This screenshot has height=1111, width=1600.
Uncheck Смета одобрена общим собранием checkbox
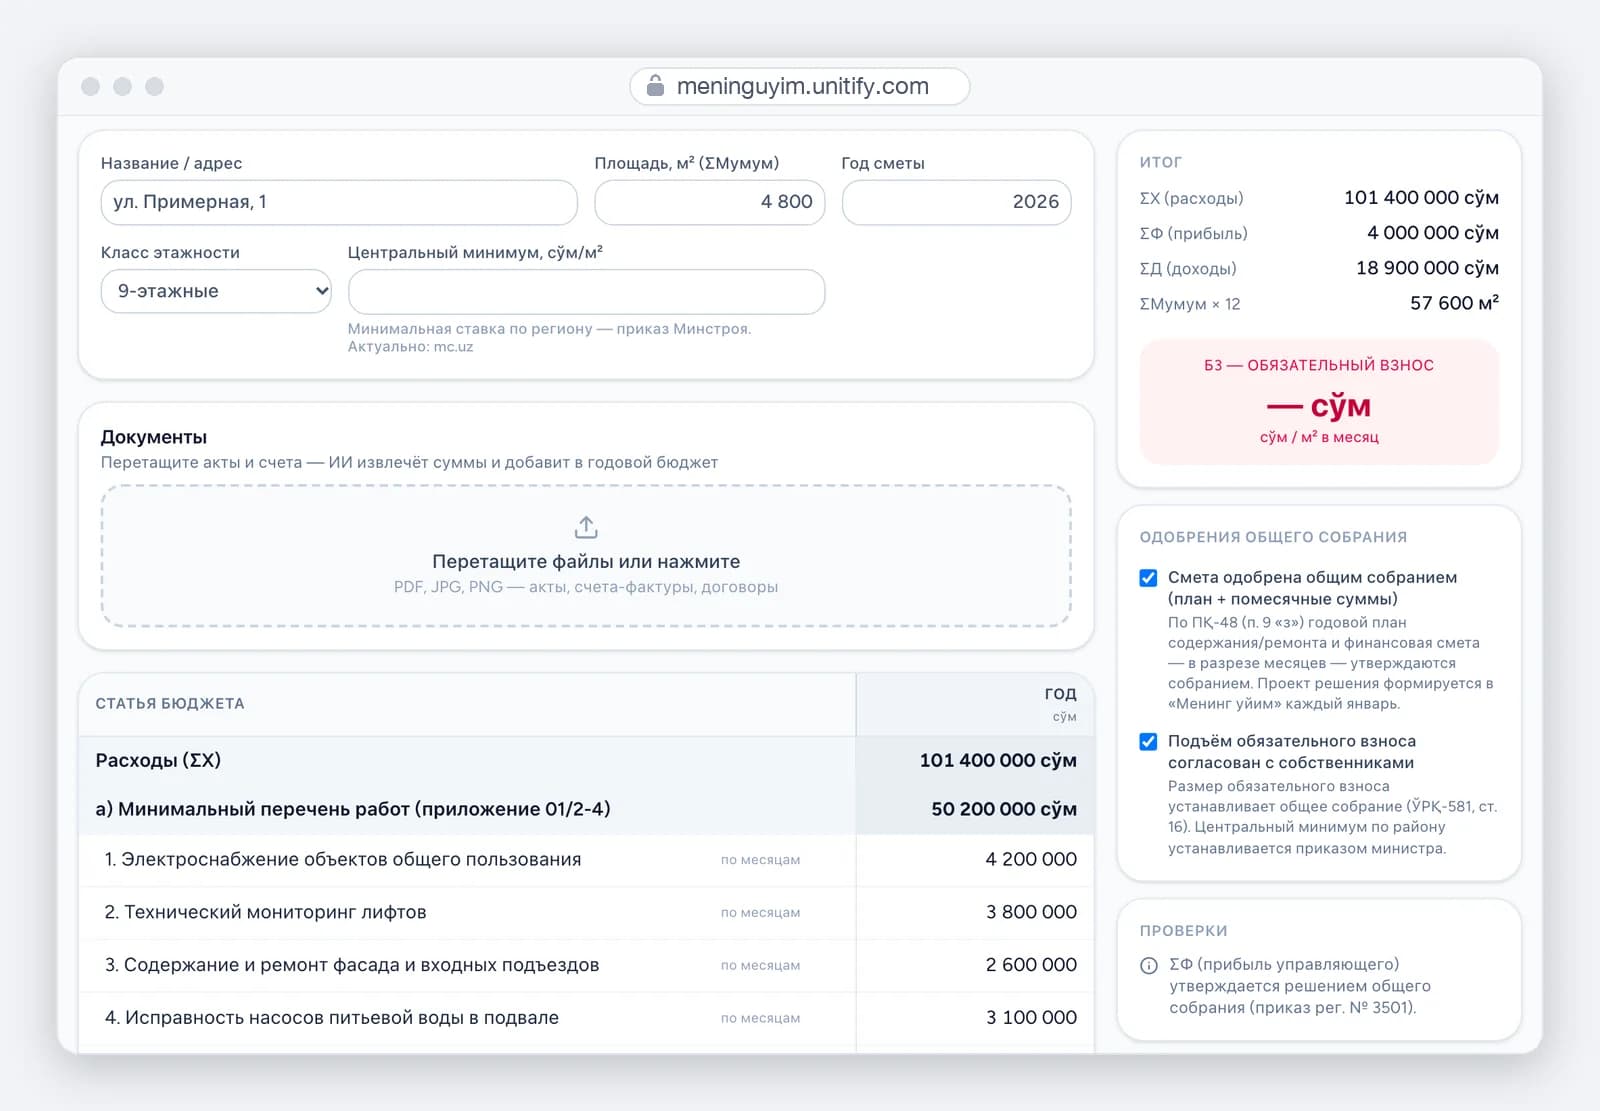pos(1149,578)
